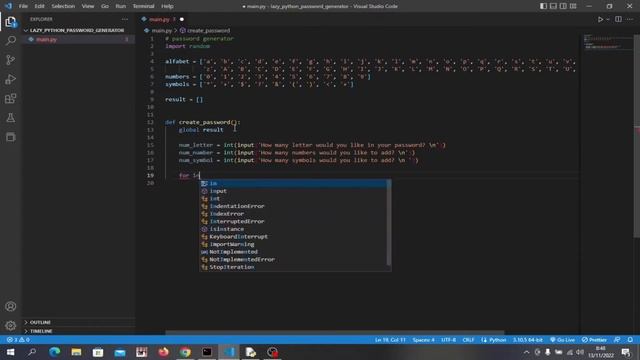The height and width of the screenshot is (360, 640).
Task: Click the code minimap preview
Action: [606, 42]
